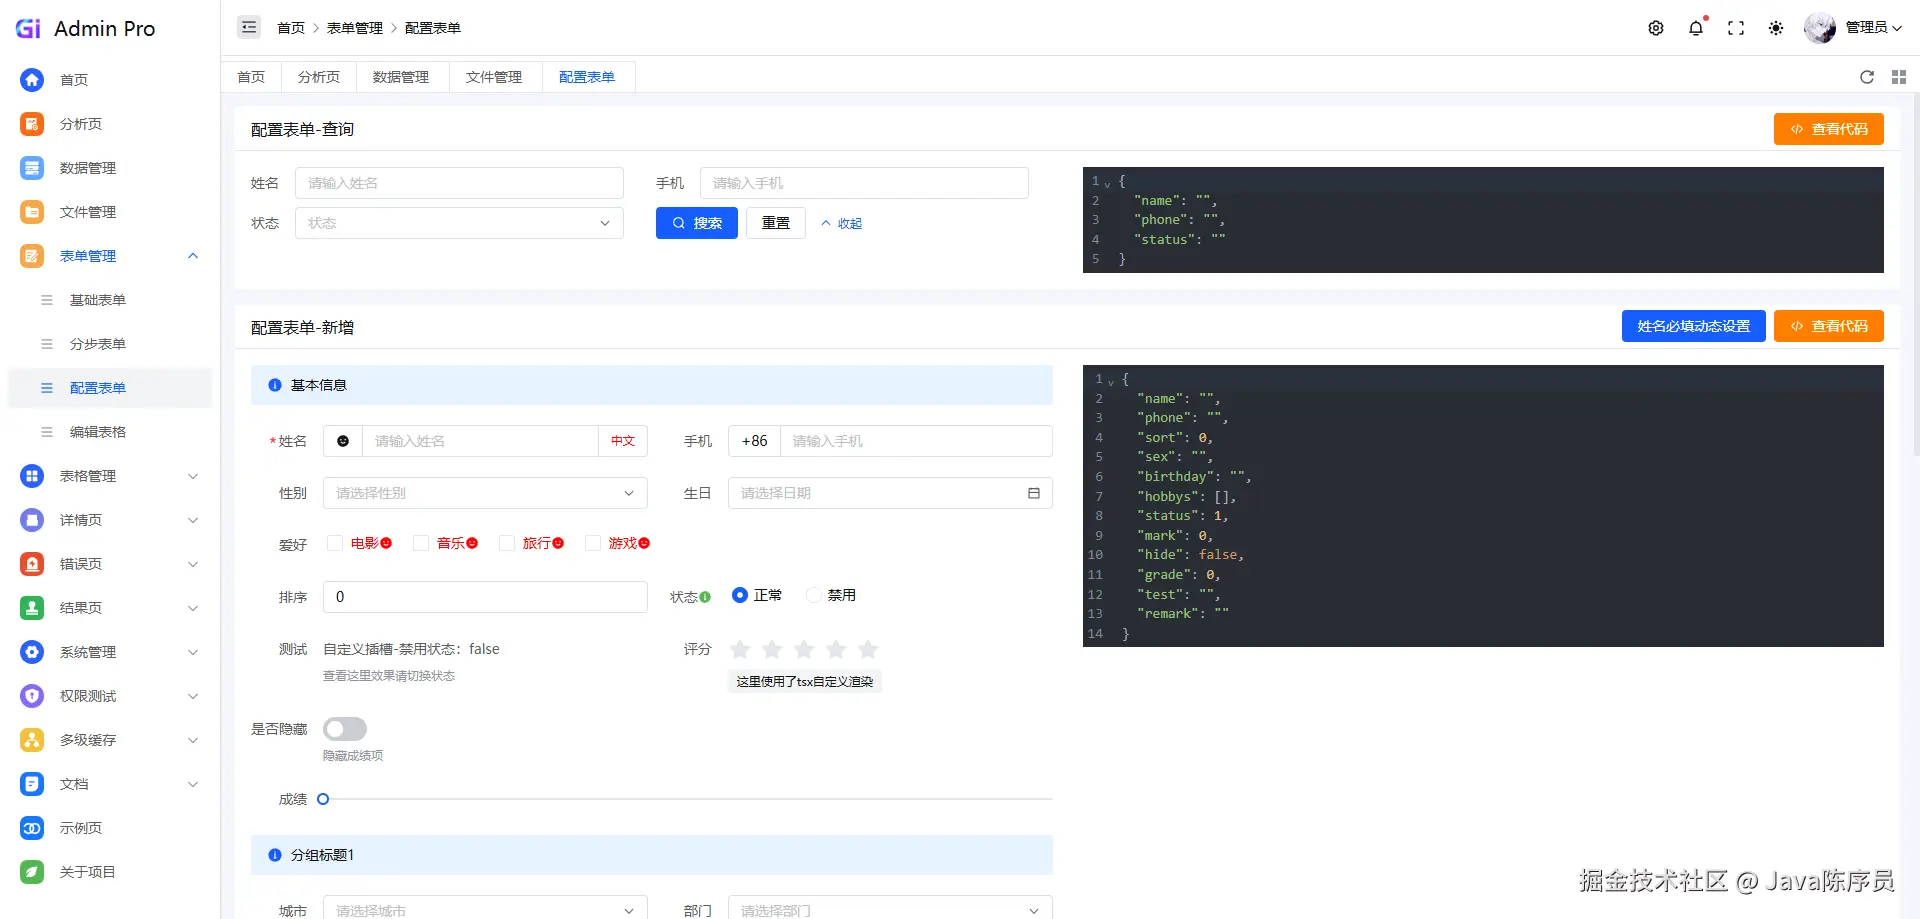Rate with the first 评分 star
1920x919 pixels.
740,649
